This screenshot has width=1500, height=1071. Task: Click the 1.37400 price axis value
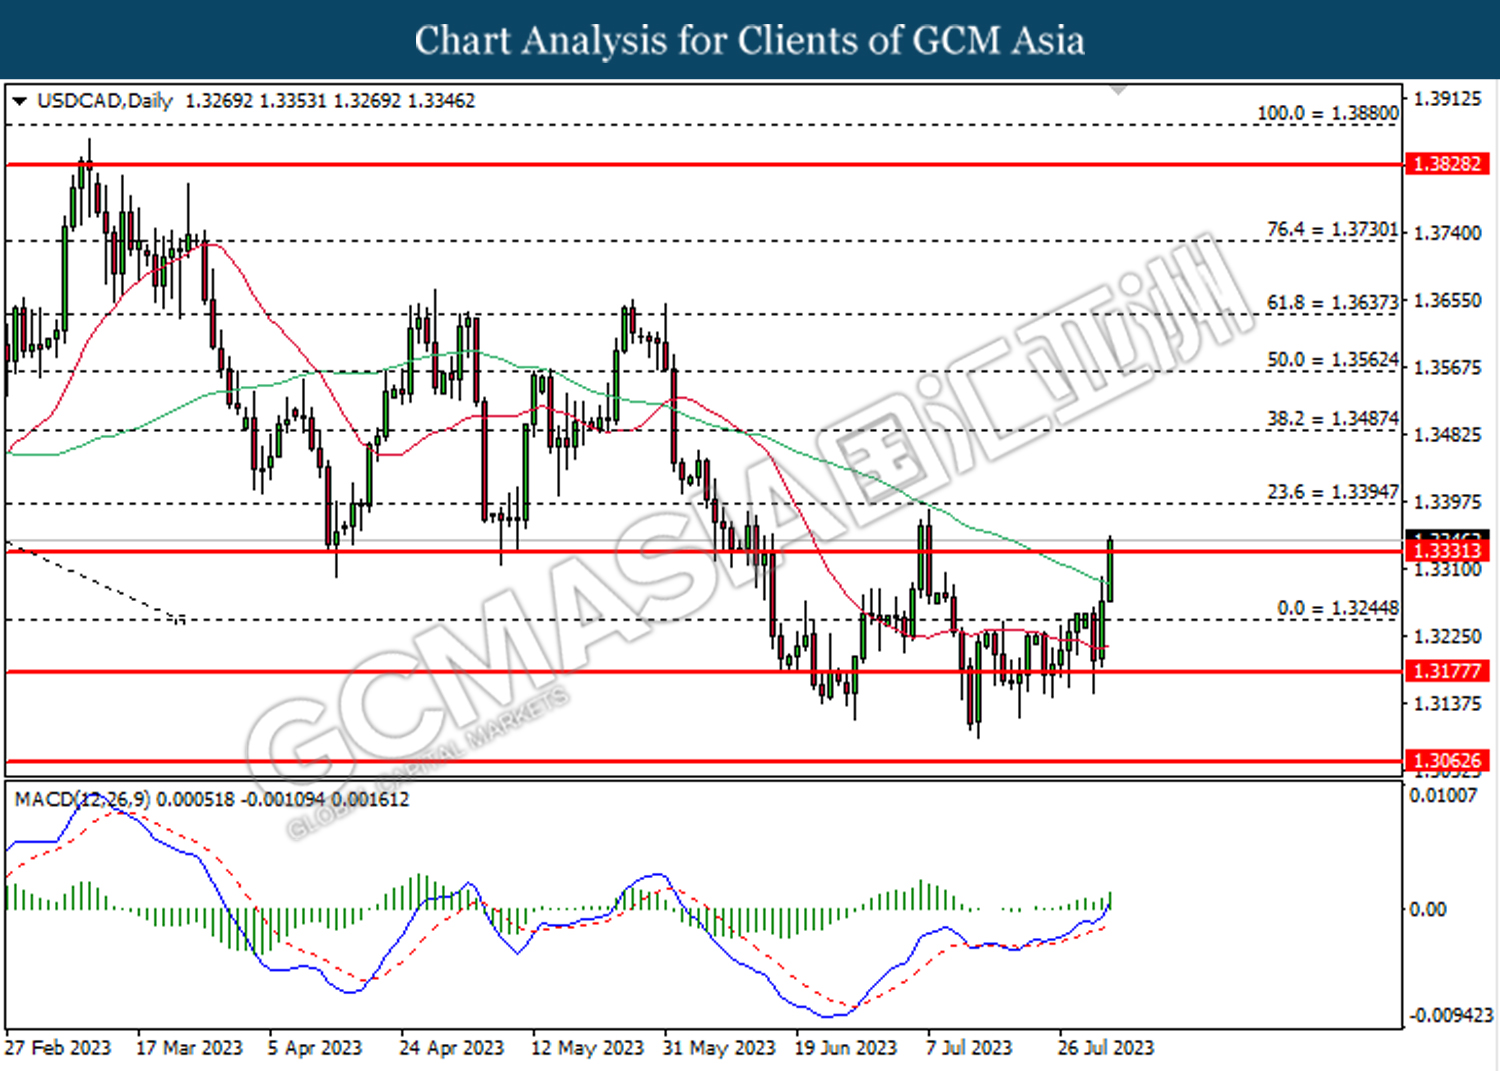coord(1447,233)
